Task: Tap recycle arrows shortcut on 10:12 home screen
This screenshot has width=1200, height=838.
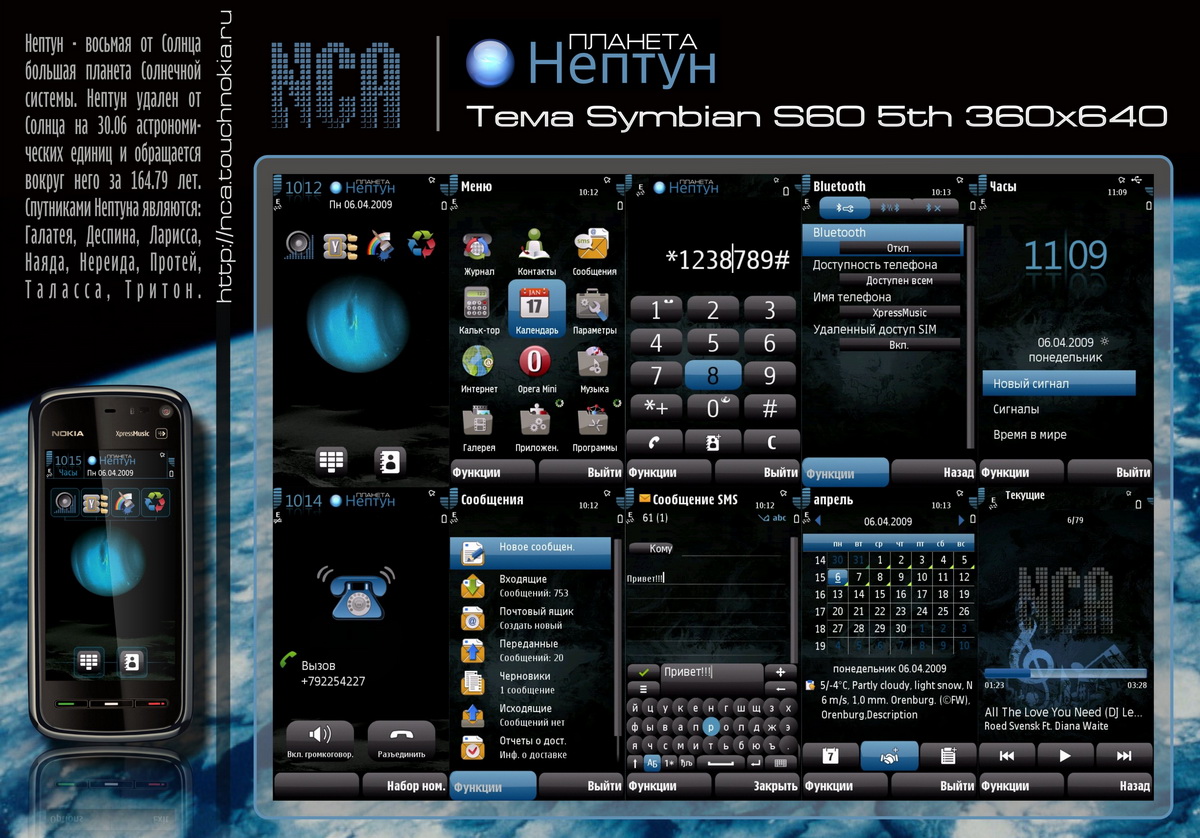Action: click(421, 245)
